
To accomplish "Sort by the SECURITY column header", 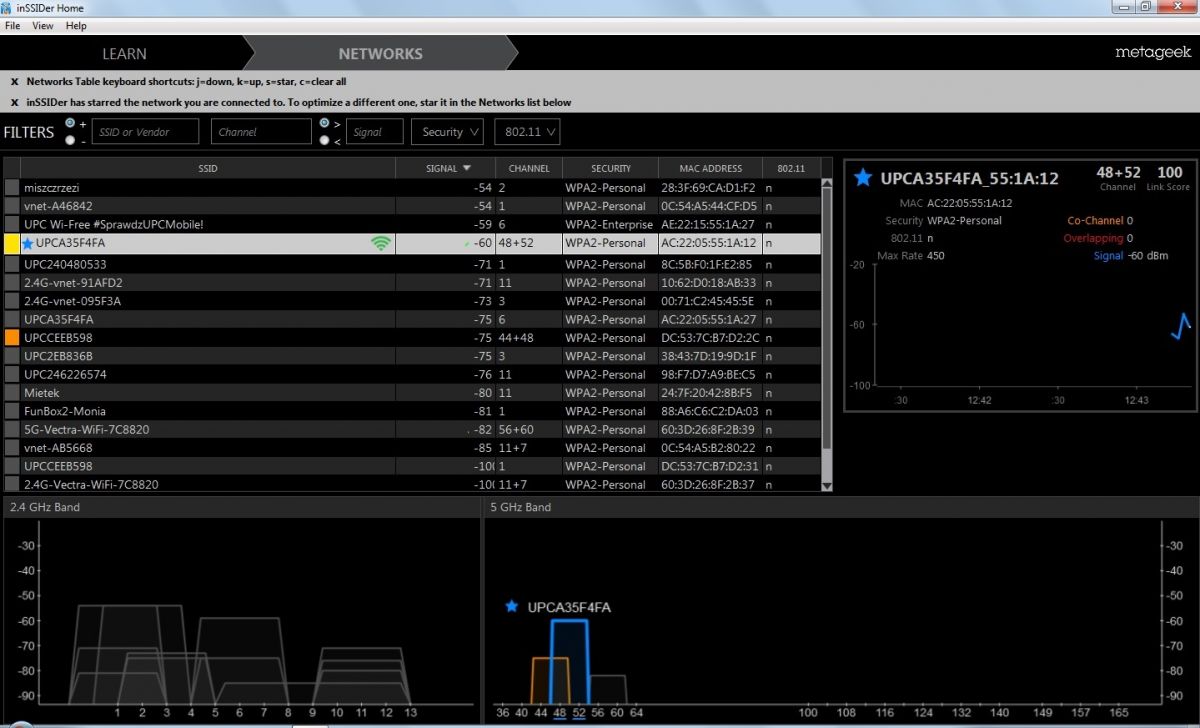I will tap(610, 168).
